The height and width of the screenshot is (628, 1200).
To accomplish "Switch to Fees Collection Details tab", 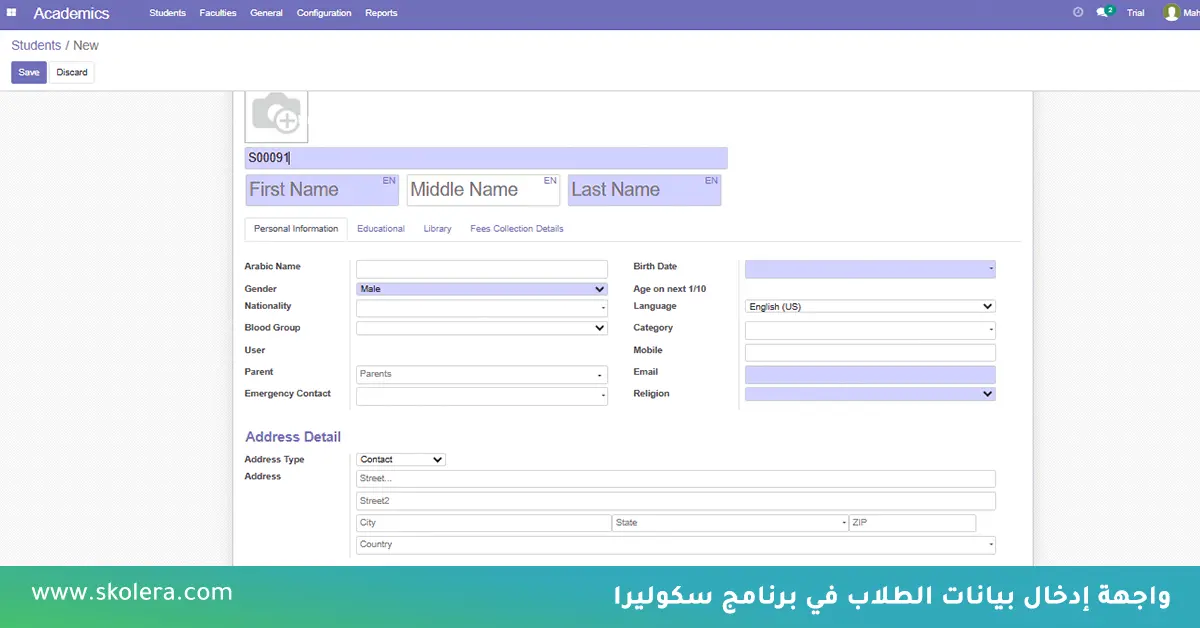I will (x=516, y=229).
